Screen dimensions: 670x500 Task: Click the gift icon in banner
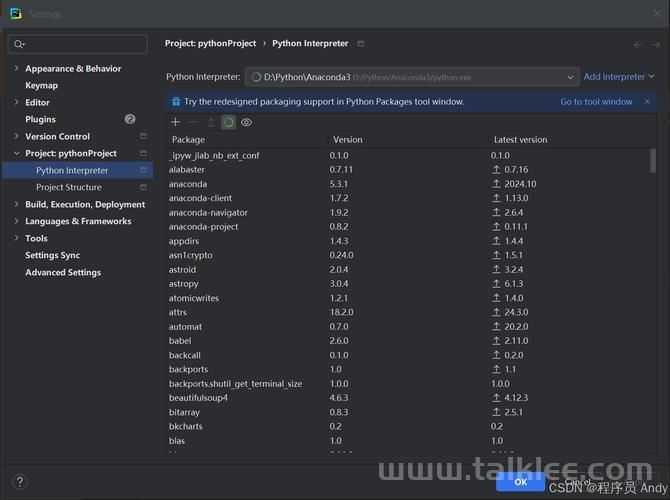coord(176,101)
